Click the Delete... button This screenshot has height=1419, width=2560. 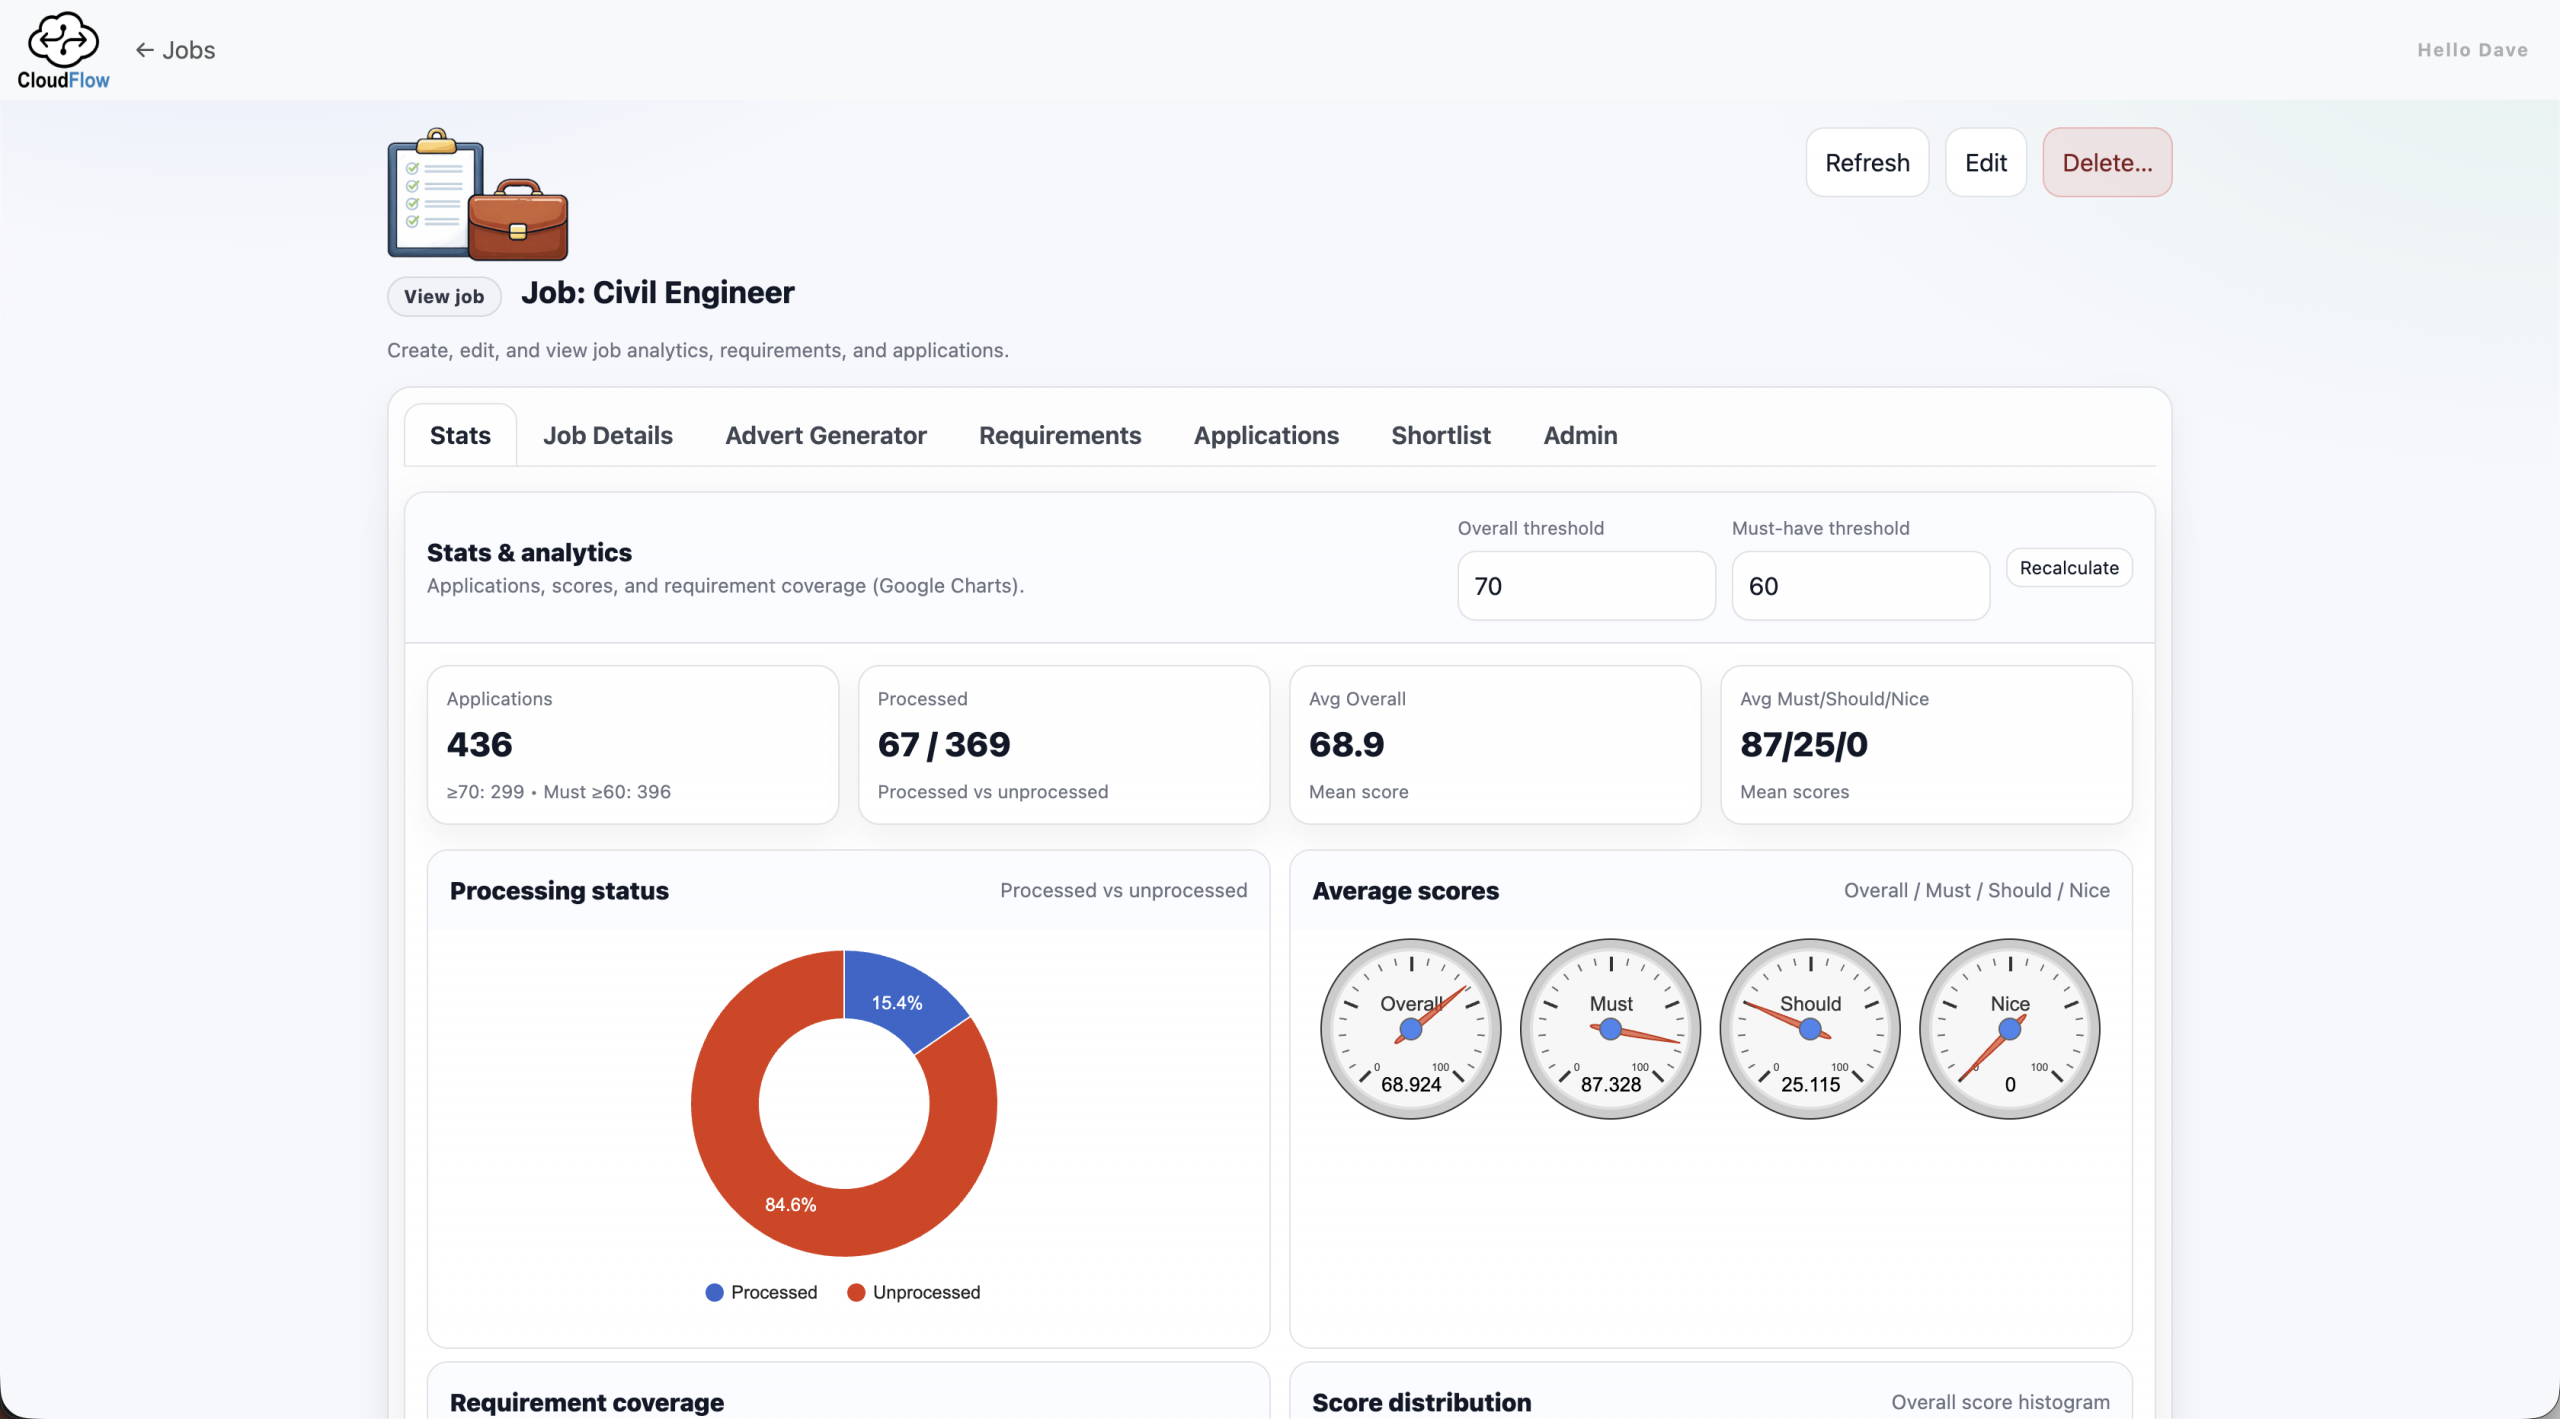tap(2106, 162)
